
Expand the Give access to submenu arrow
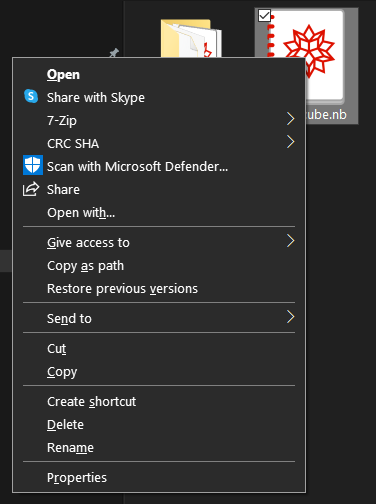tap(290, 241)
